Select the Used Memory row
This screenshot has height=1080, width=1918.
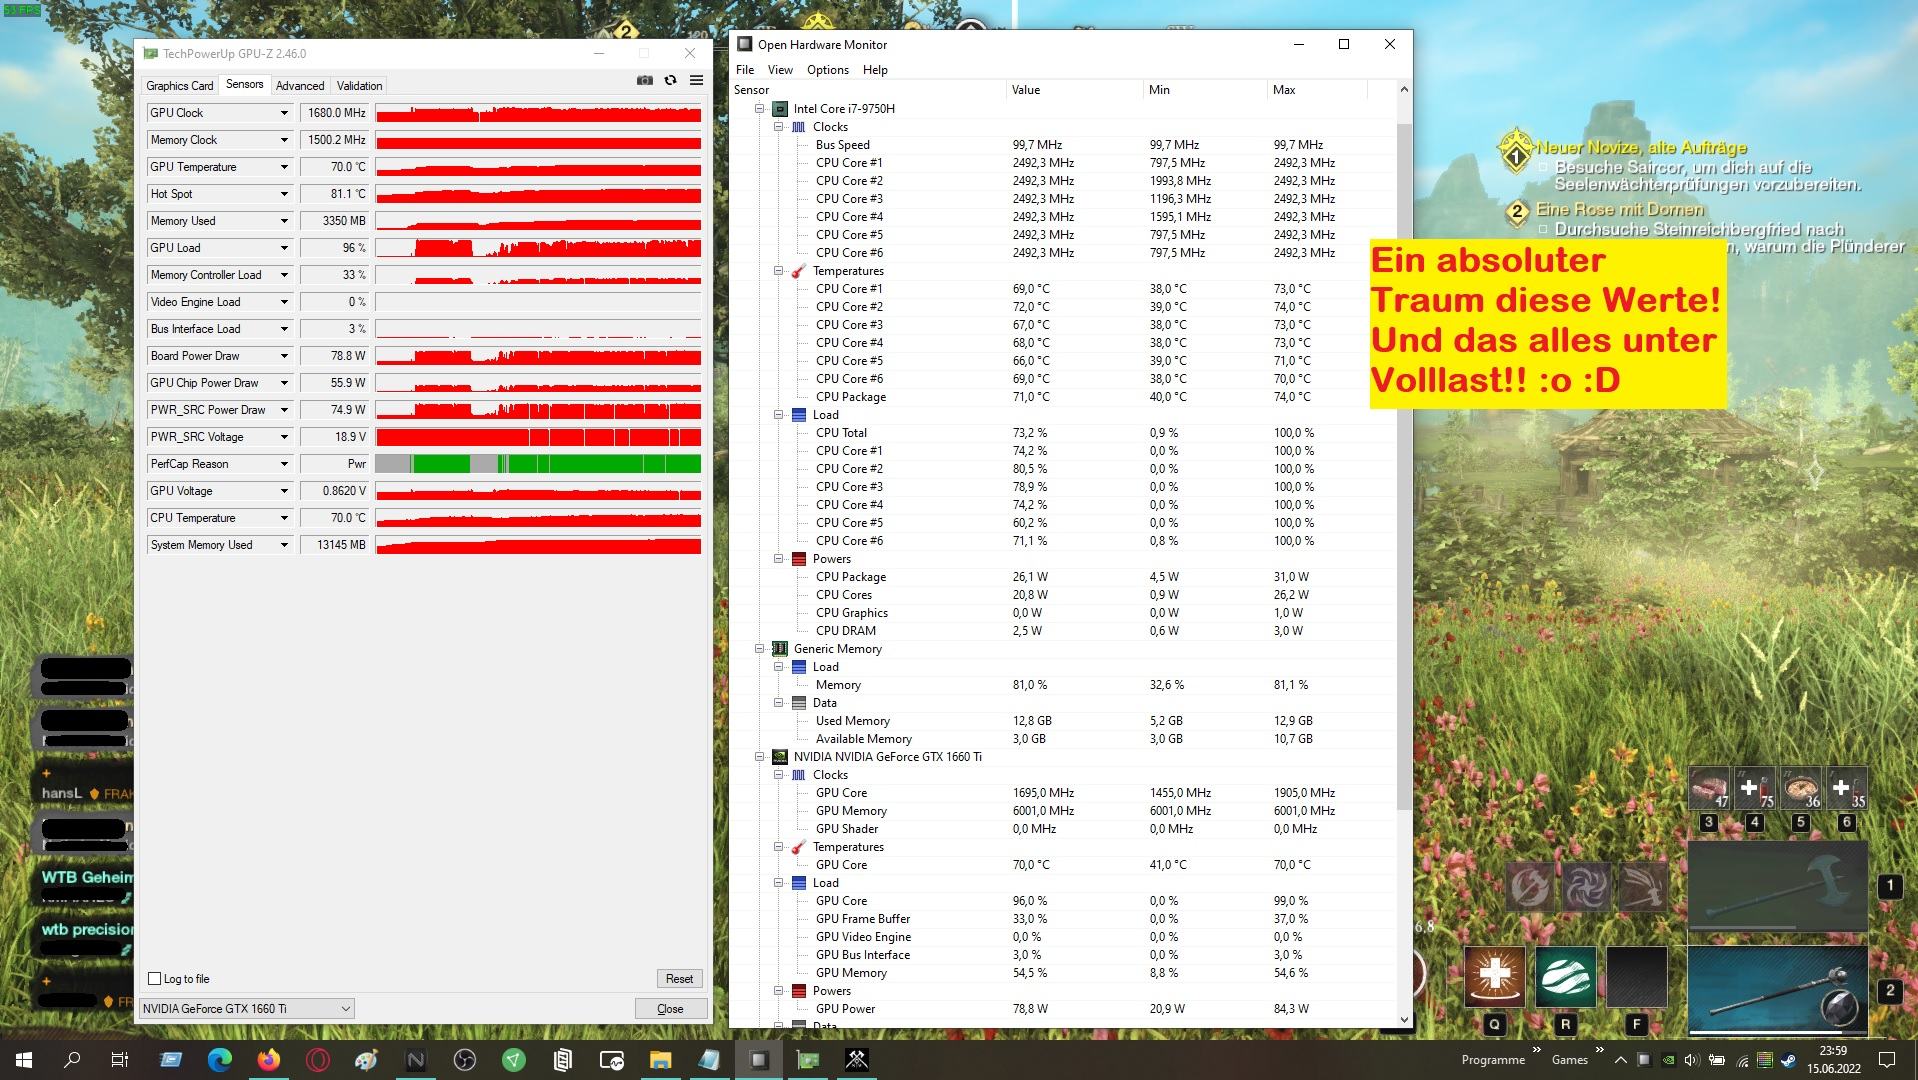tap(1062, 721)
